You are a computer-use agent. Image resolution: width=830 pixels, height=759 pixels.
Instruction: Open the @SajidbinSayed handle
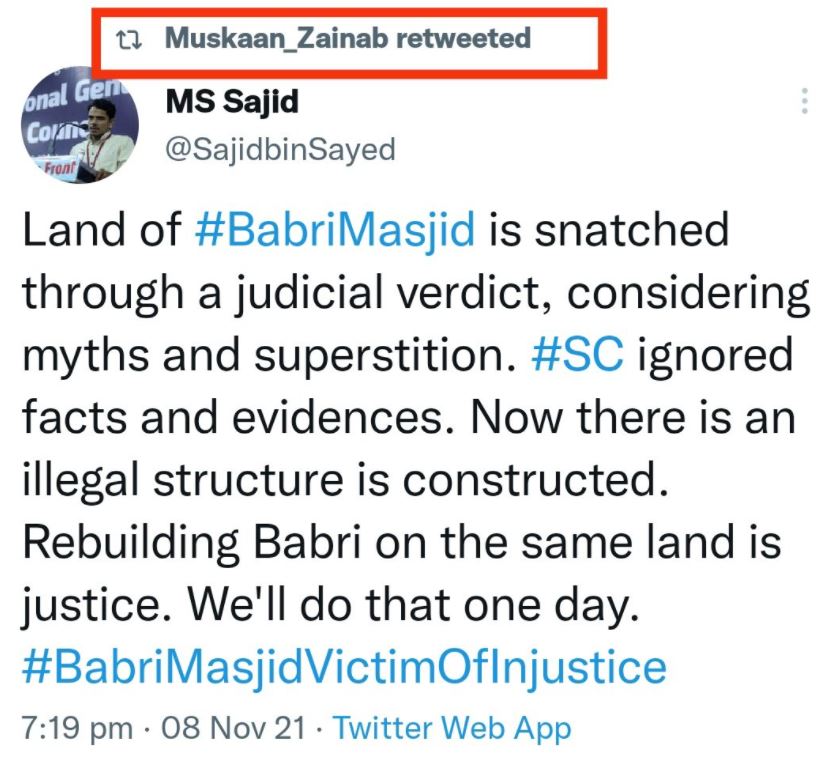(x=279, y=149)
